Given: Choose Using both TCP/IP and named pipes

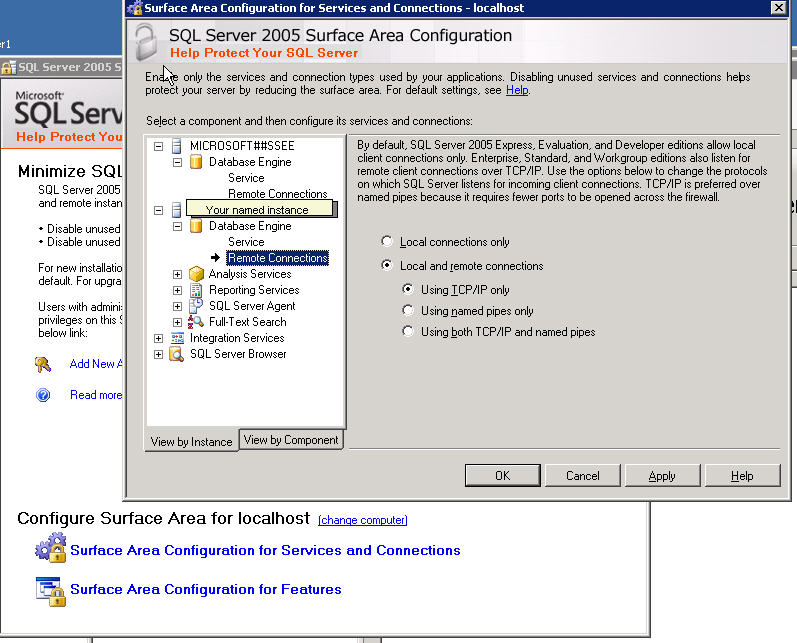Looking at the screenshot, I should [408, 331].
